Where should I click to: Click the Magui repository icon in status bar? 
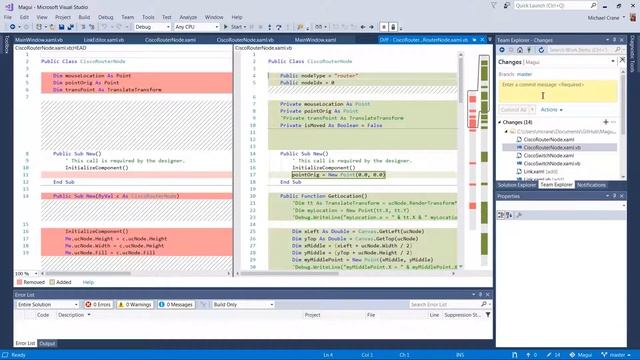coord(572,355)
